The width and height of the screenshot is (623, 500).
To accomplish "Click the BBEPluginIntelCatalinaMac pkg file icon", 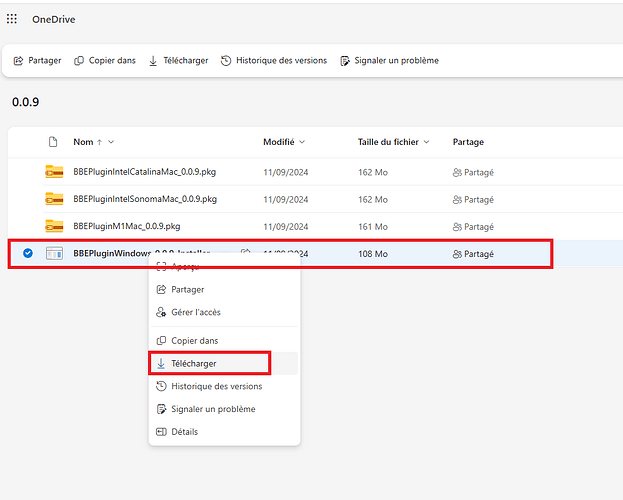I will [x=54, y=172].
